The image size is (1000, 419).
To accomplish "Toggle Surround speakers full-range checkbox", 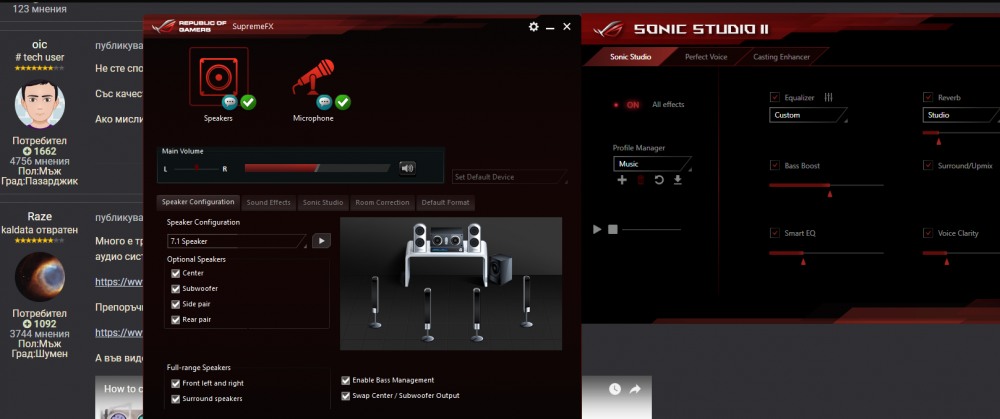I will click(175, 399).
